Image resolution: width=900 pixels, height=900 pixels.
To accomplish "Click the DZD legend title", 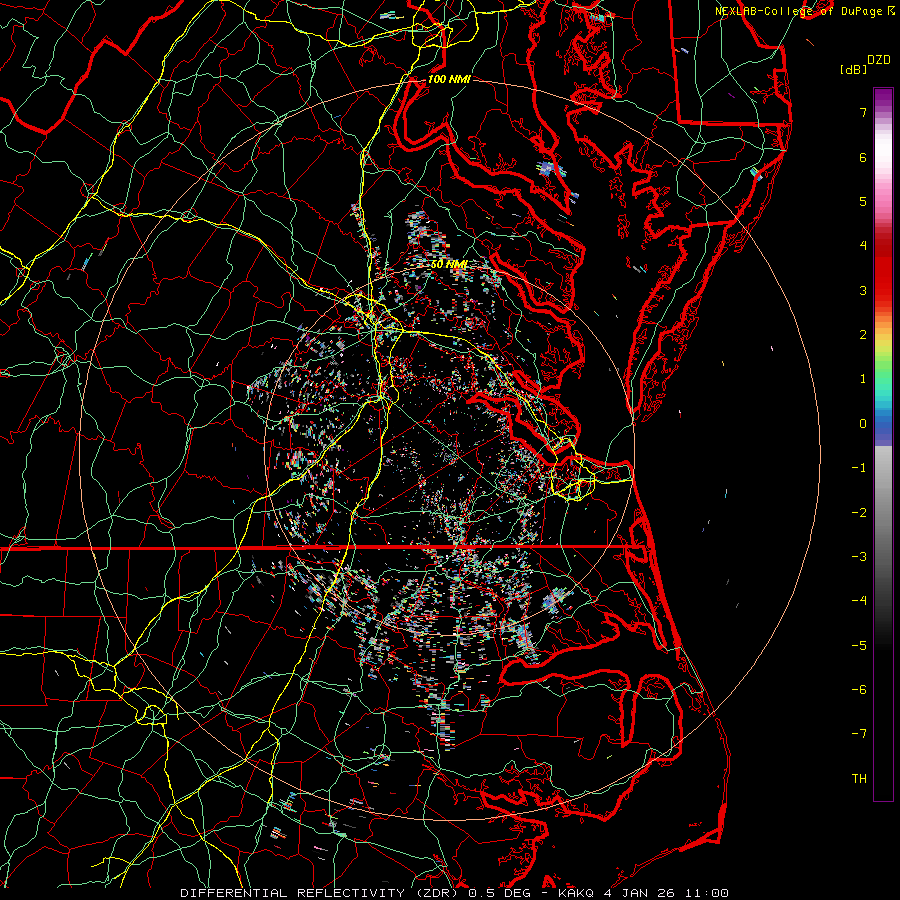I will [879, 60].
